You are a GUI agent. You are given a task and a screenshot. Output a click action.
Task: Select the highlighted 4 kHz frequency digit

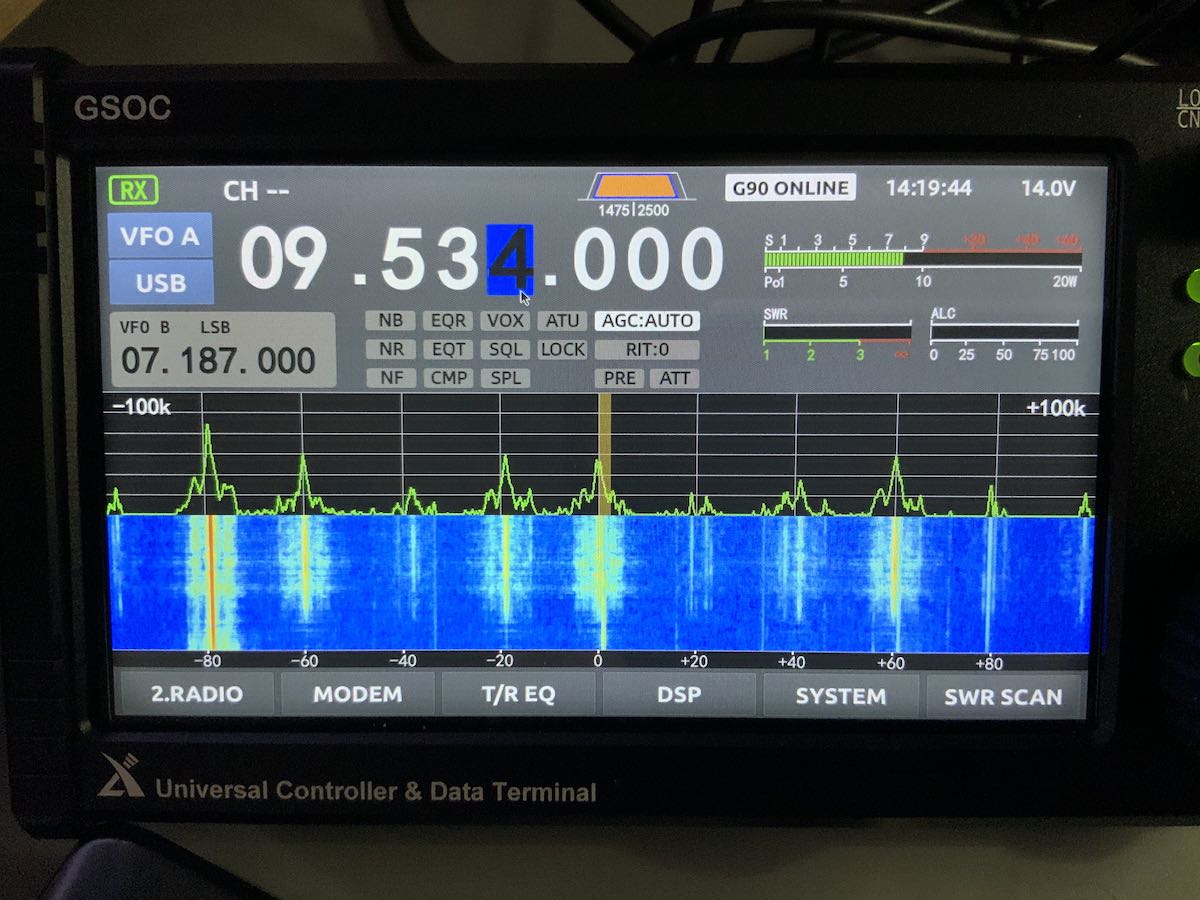pos(510,260)
